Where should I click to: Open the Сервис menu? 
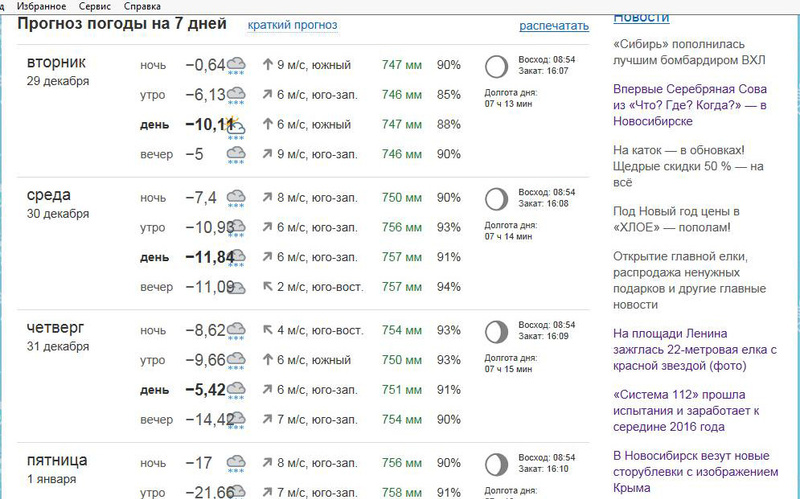pyautogui.click(x=95, y=6)
